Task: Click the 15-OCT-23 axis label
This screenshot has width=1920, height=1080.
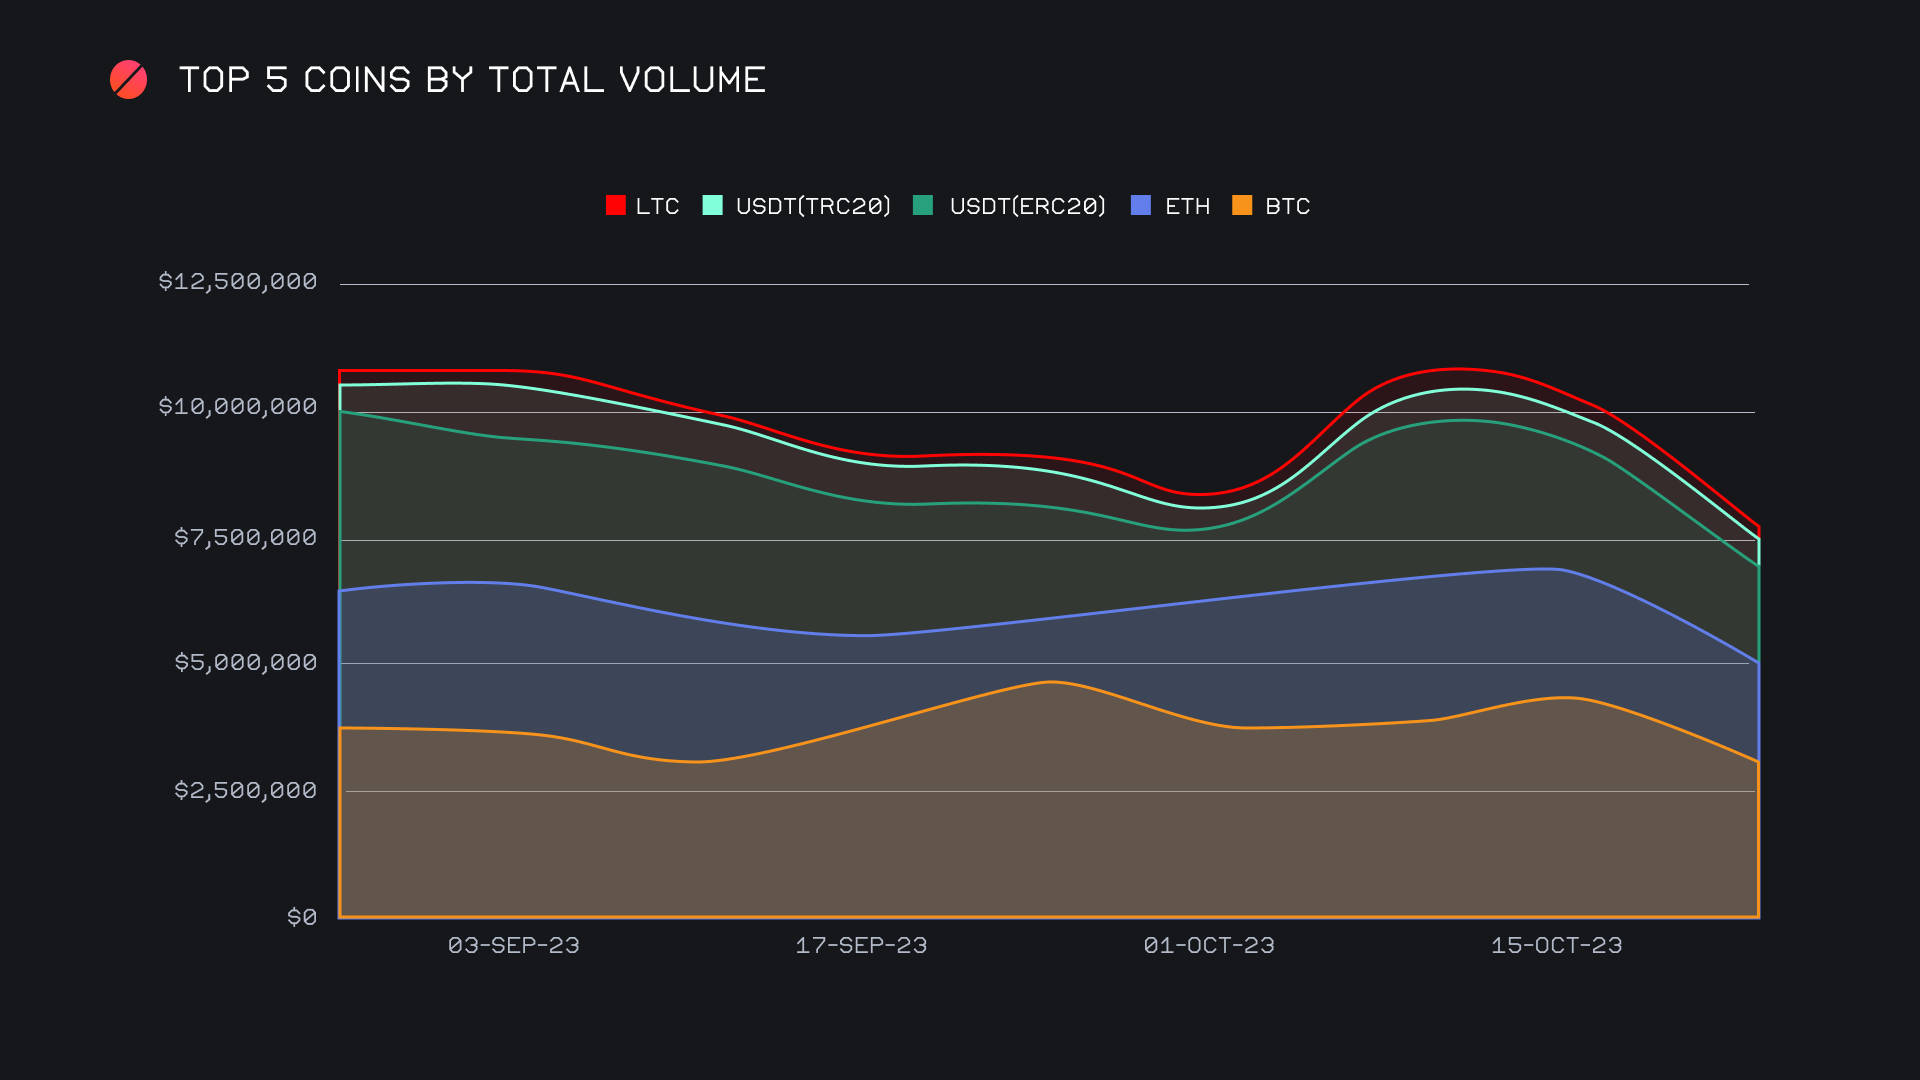Action: pos(1556,946)
